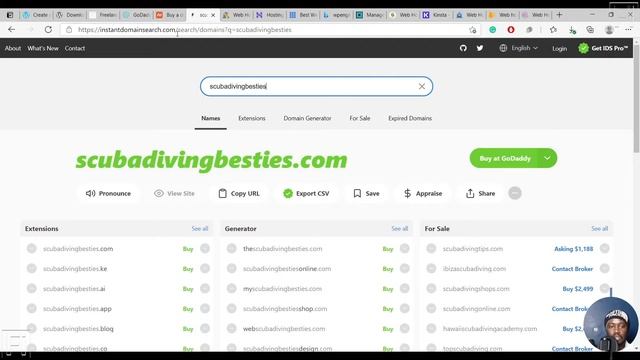
Task: Click browser back arrow
Action: (x=11, y=29)
